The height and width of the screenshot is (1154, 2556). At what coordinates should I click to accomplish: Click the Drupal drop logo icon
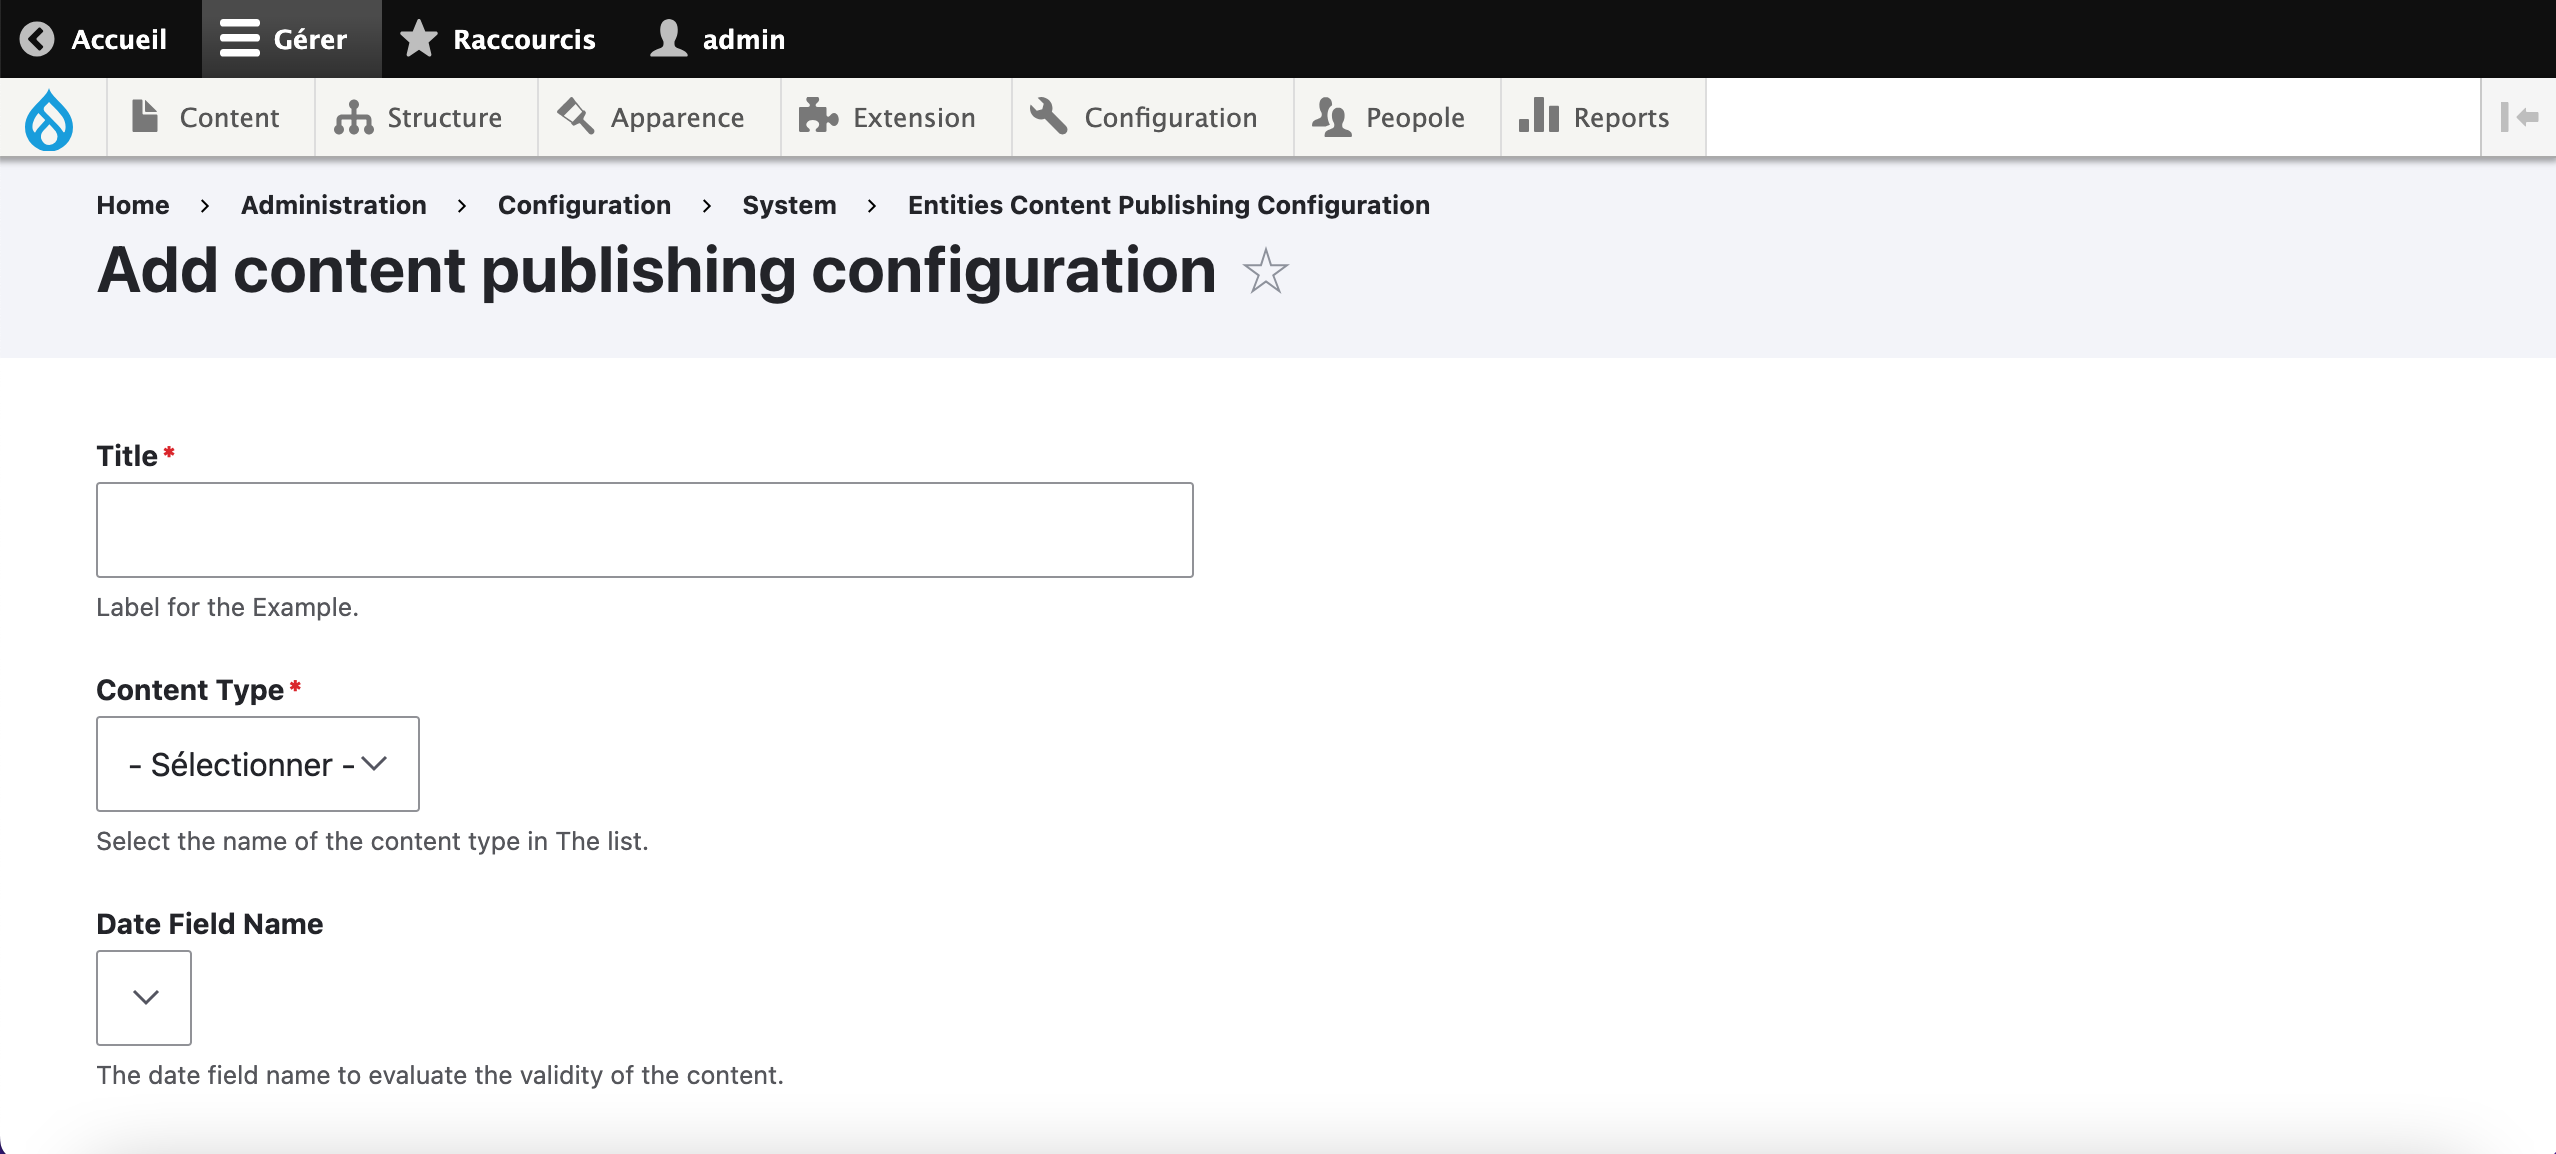50,118
